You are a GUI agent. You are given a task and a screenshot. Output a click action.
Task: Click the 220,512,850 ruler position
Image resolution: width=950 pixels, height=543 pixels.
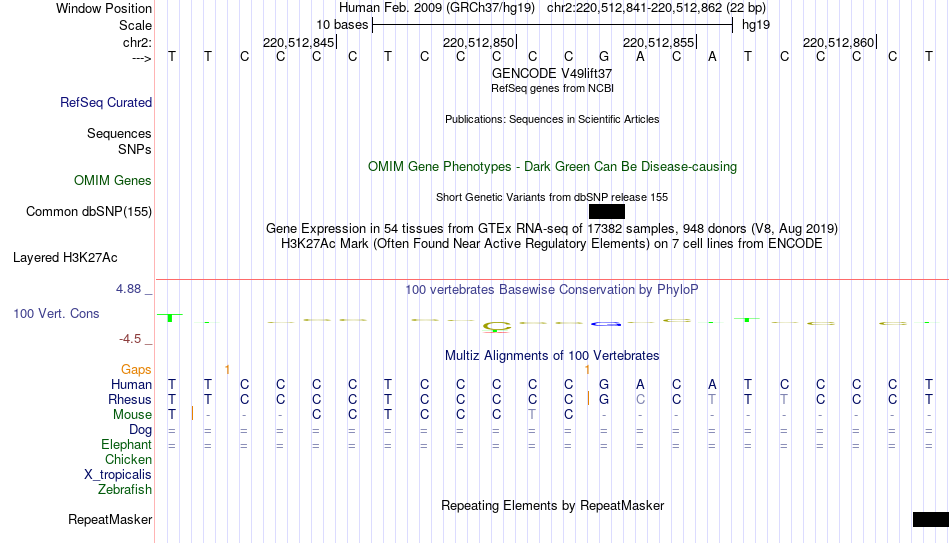[478, 42]
